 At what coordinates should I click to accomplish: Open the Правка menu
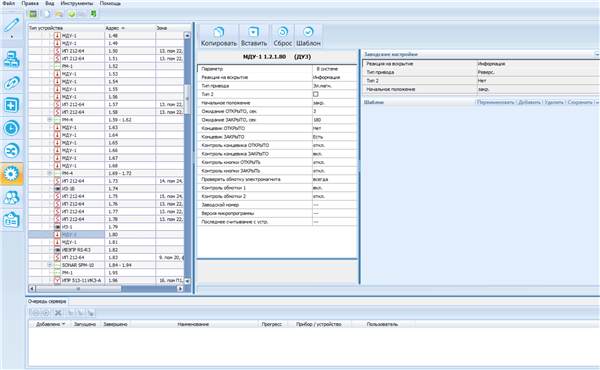(30, 3)
